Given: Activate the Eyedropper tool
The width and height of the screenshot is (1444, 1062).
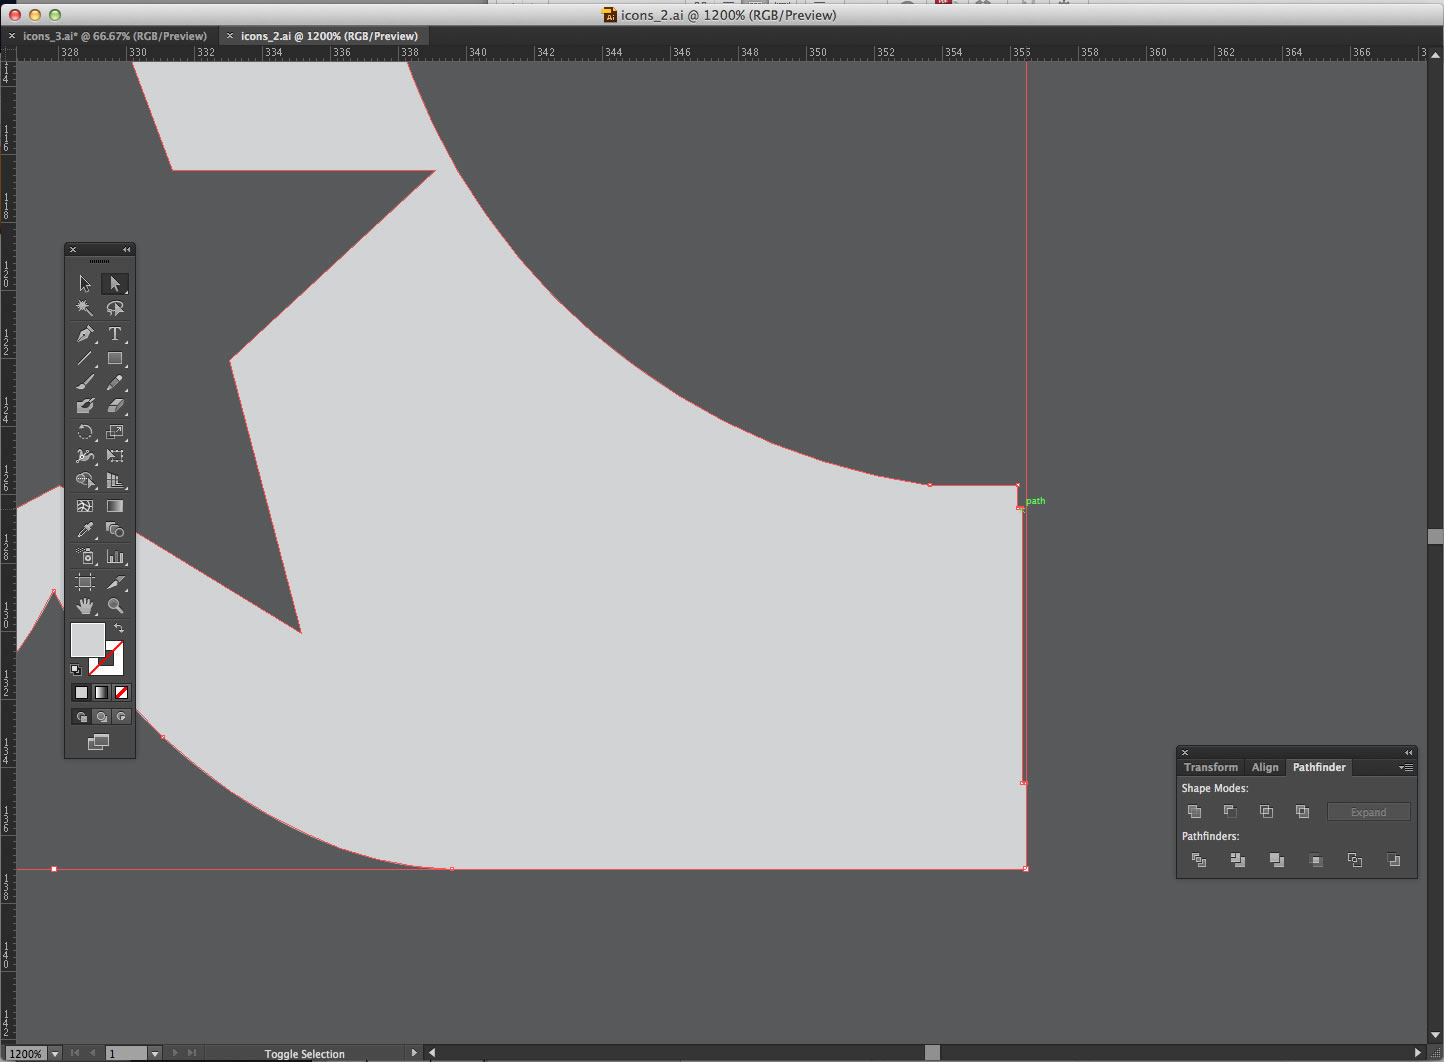Looking at the screenshot, I should (x=85, y=530).
